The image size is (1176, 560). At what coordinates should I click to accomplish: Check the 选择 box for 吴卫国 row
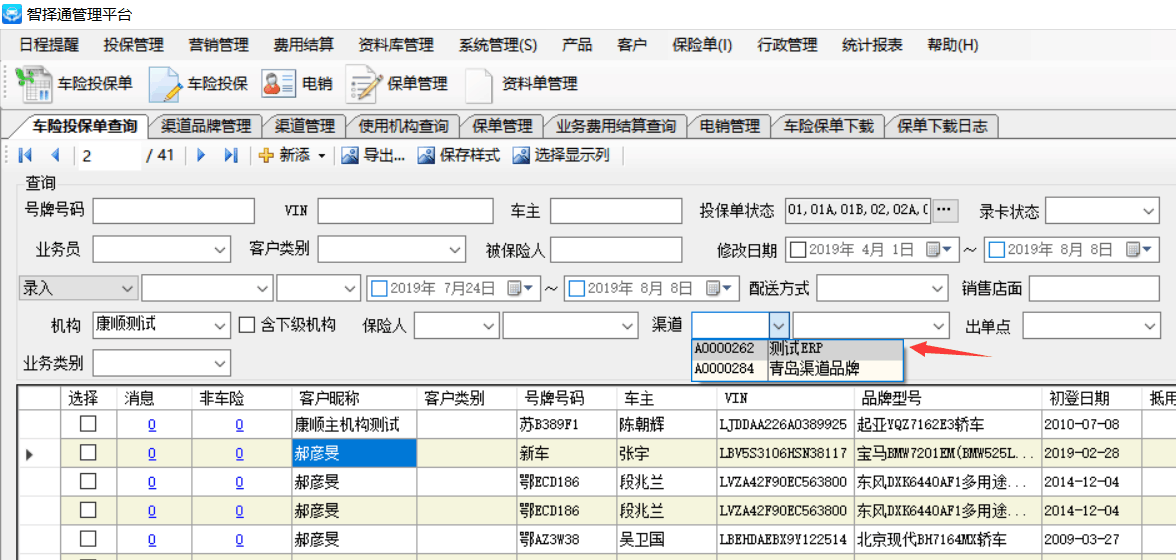point(88,538)
